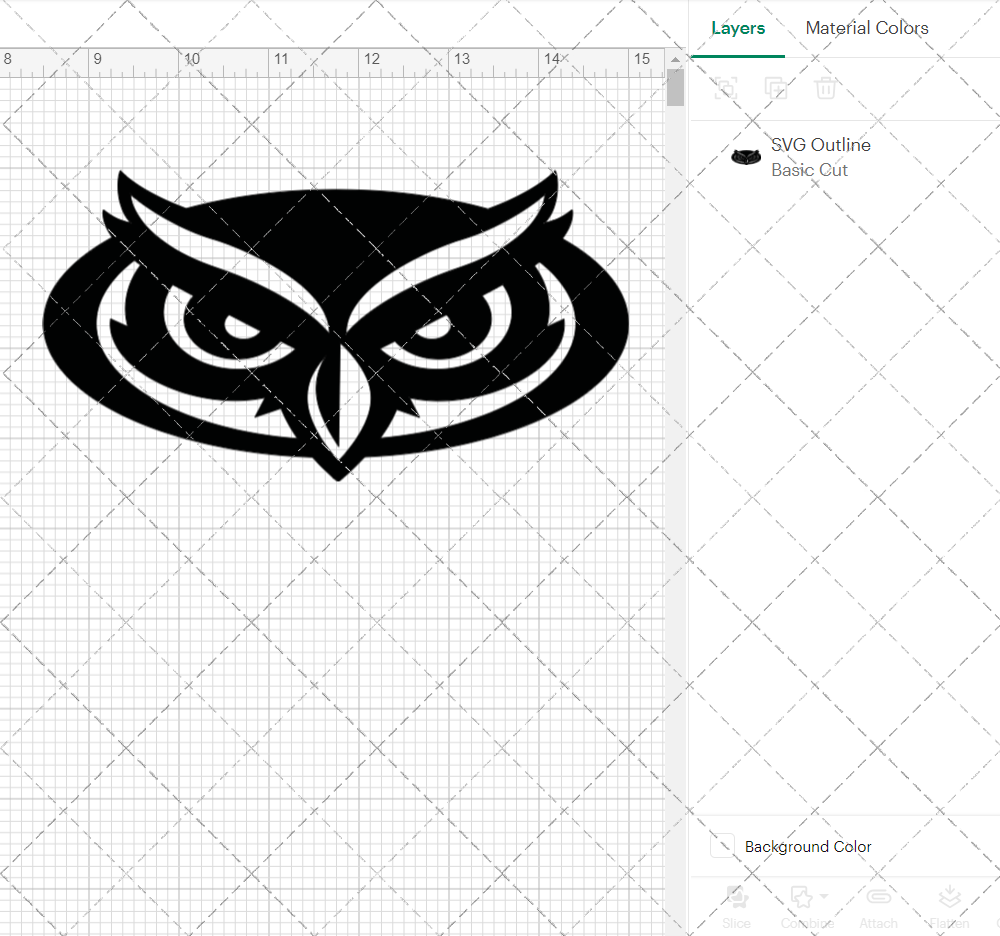1000x936 pixels.
Task: Open the Combine dropdown
Action: [x=807, y=907]
